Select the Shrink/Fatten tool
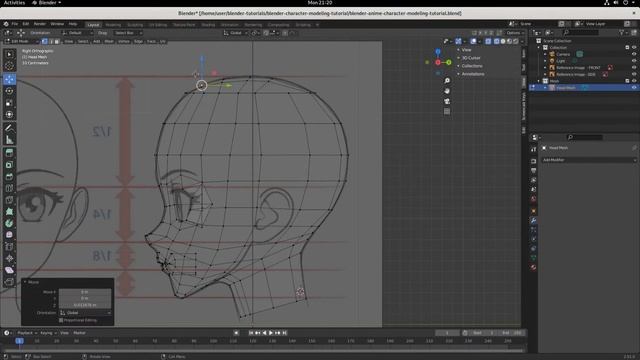This screenshot has height=360, width=640. 9,258
